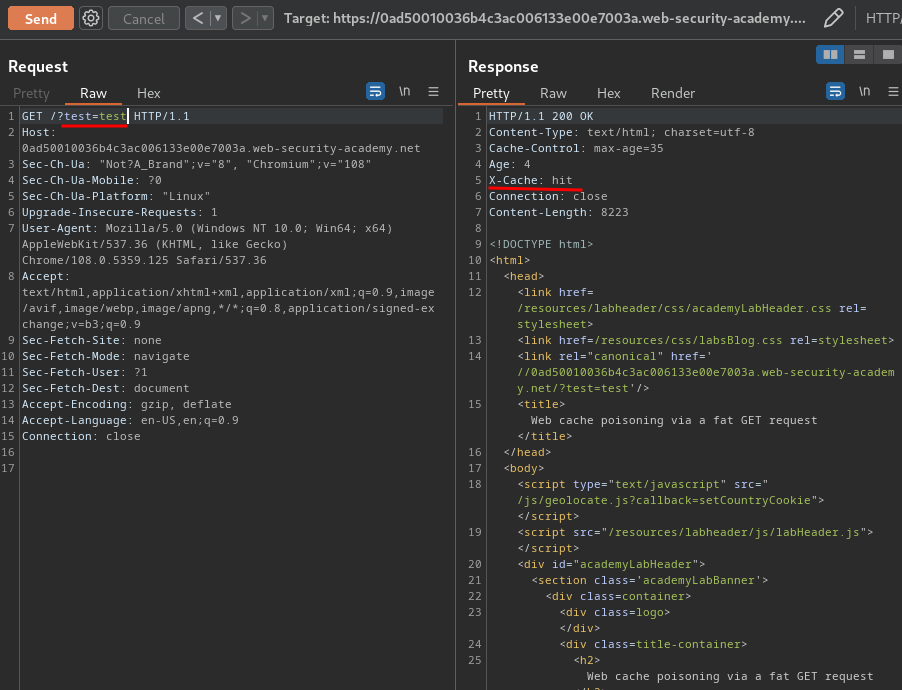
Task: Click the Accept-Language header line
Action: point(130,421)
